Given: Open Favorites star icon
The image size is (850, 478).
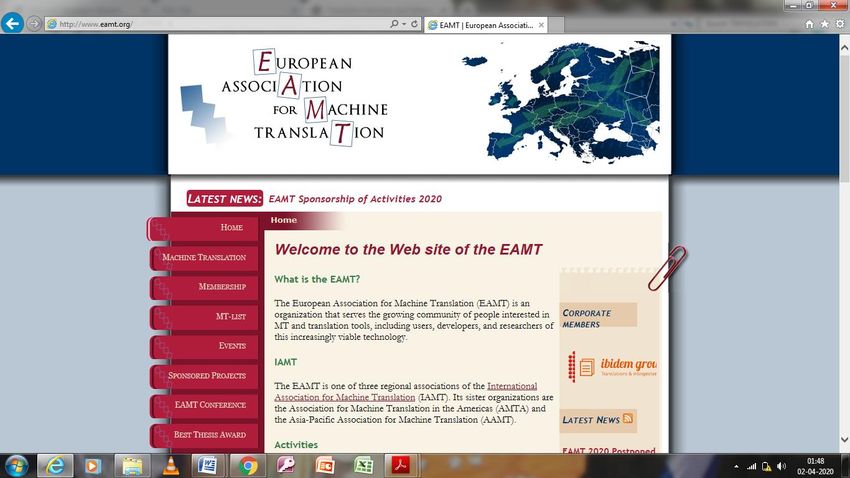Looking at the screenshot, I should [825, 24].
